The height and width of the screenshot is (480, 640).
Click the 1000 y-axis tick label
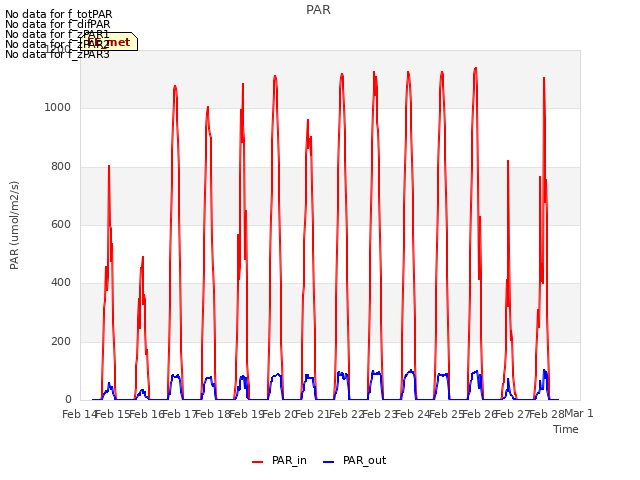pos(58,108)
